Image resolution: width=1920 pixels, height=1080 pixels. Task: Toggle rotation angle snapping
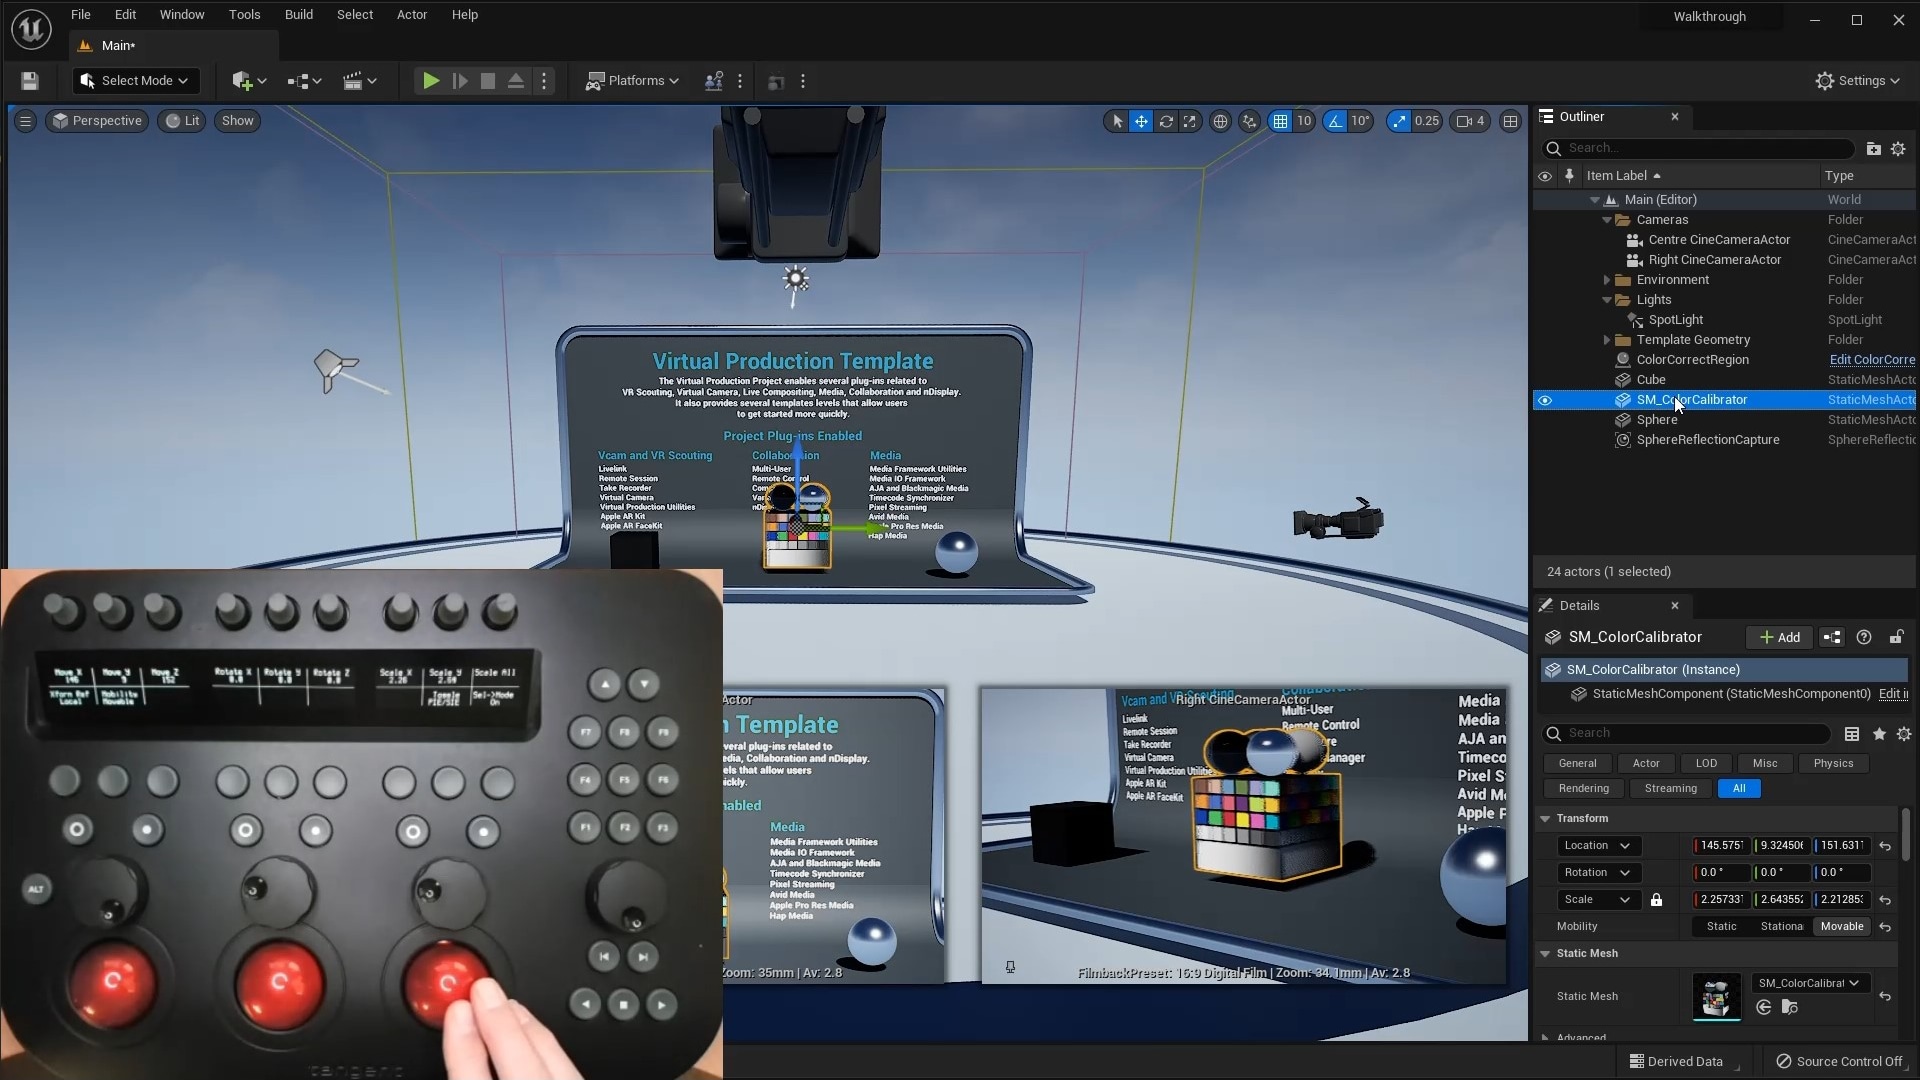coord(1335,121)
